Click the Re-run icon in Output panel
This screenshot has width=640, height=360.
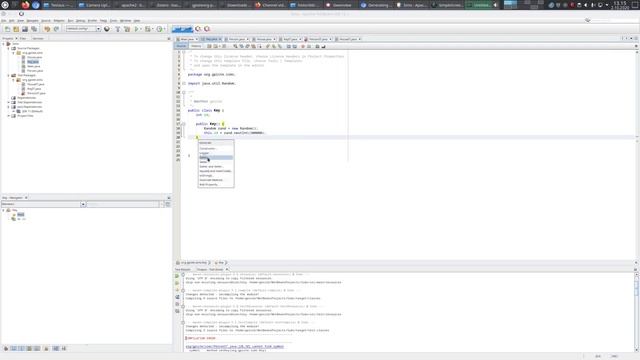177,276
